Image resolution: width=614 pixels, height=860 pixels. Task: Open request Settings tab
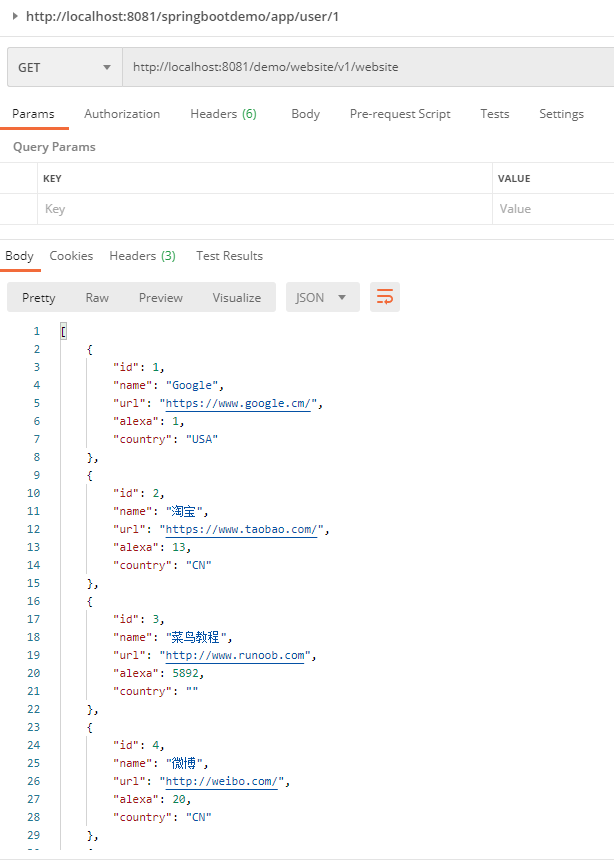pyautogui.click(x=560, y=114)
